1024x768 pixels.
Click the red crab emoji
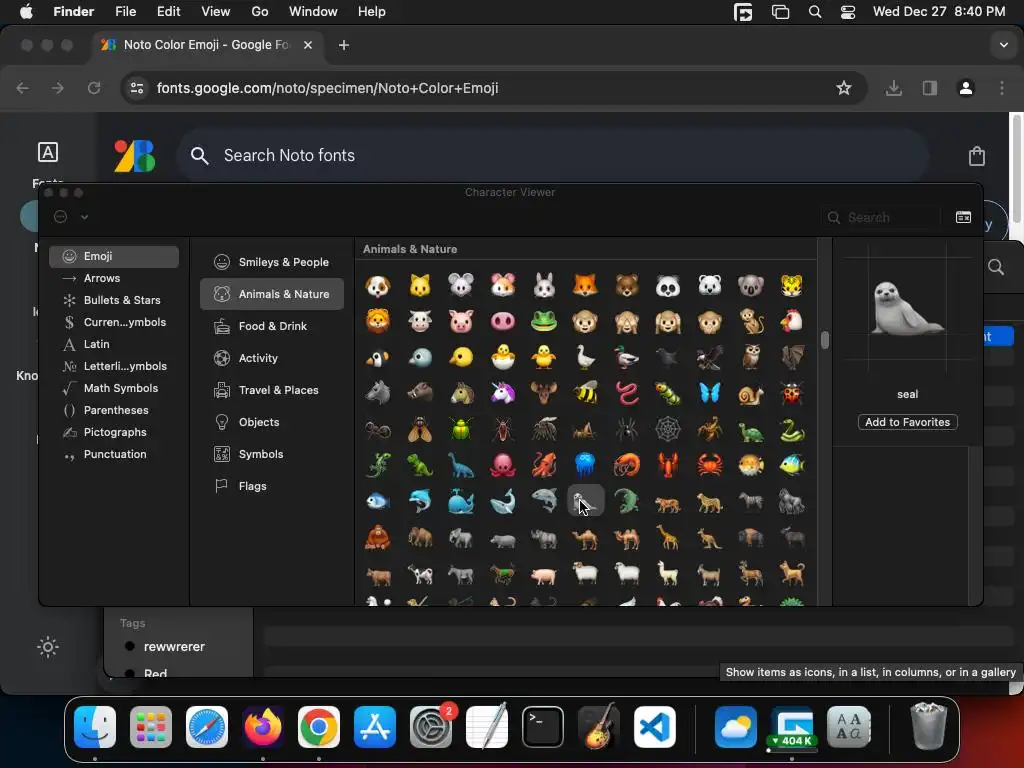click(709, 465)
